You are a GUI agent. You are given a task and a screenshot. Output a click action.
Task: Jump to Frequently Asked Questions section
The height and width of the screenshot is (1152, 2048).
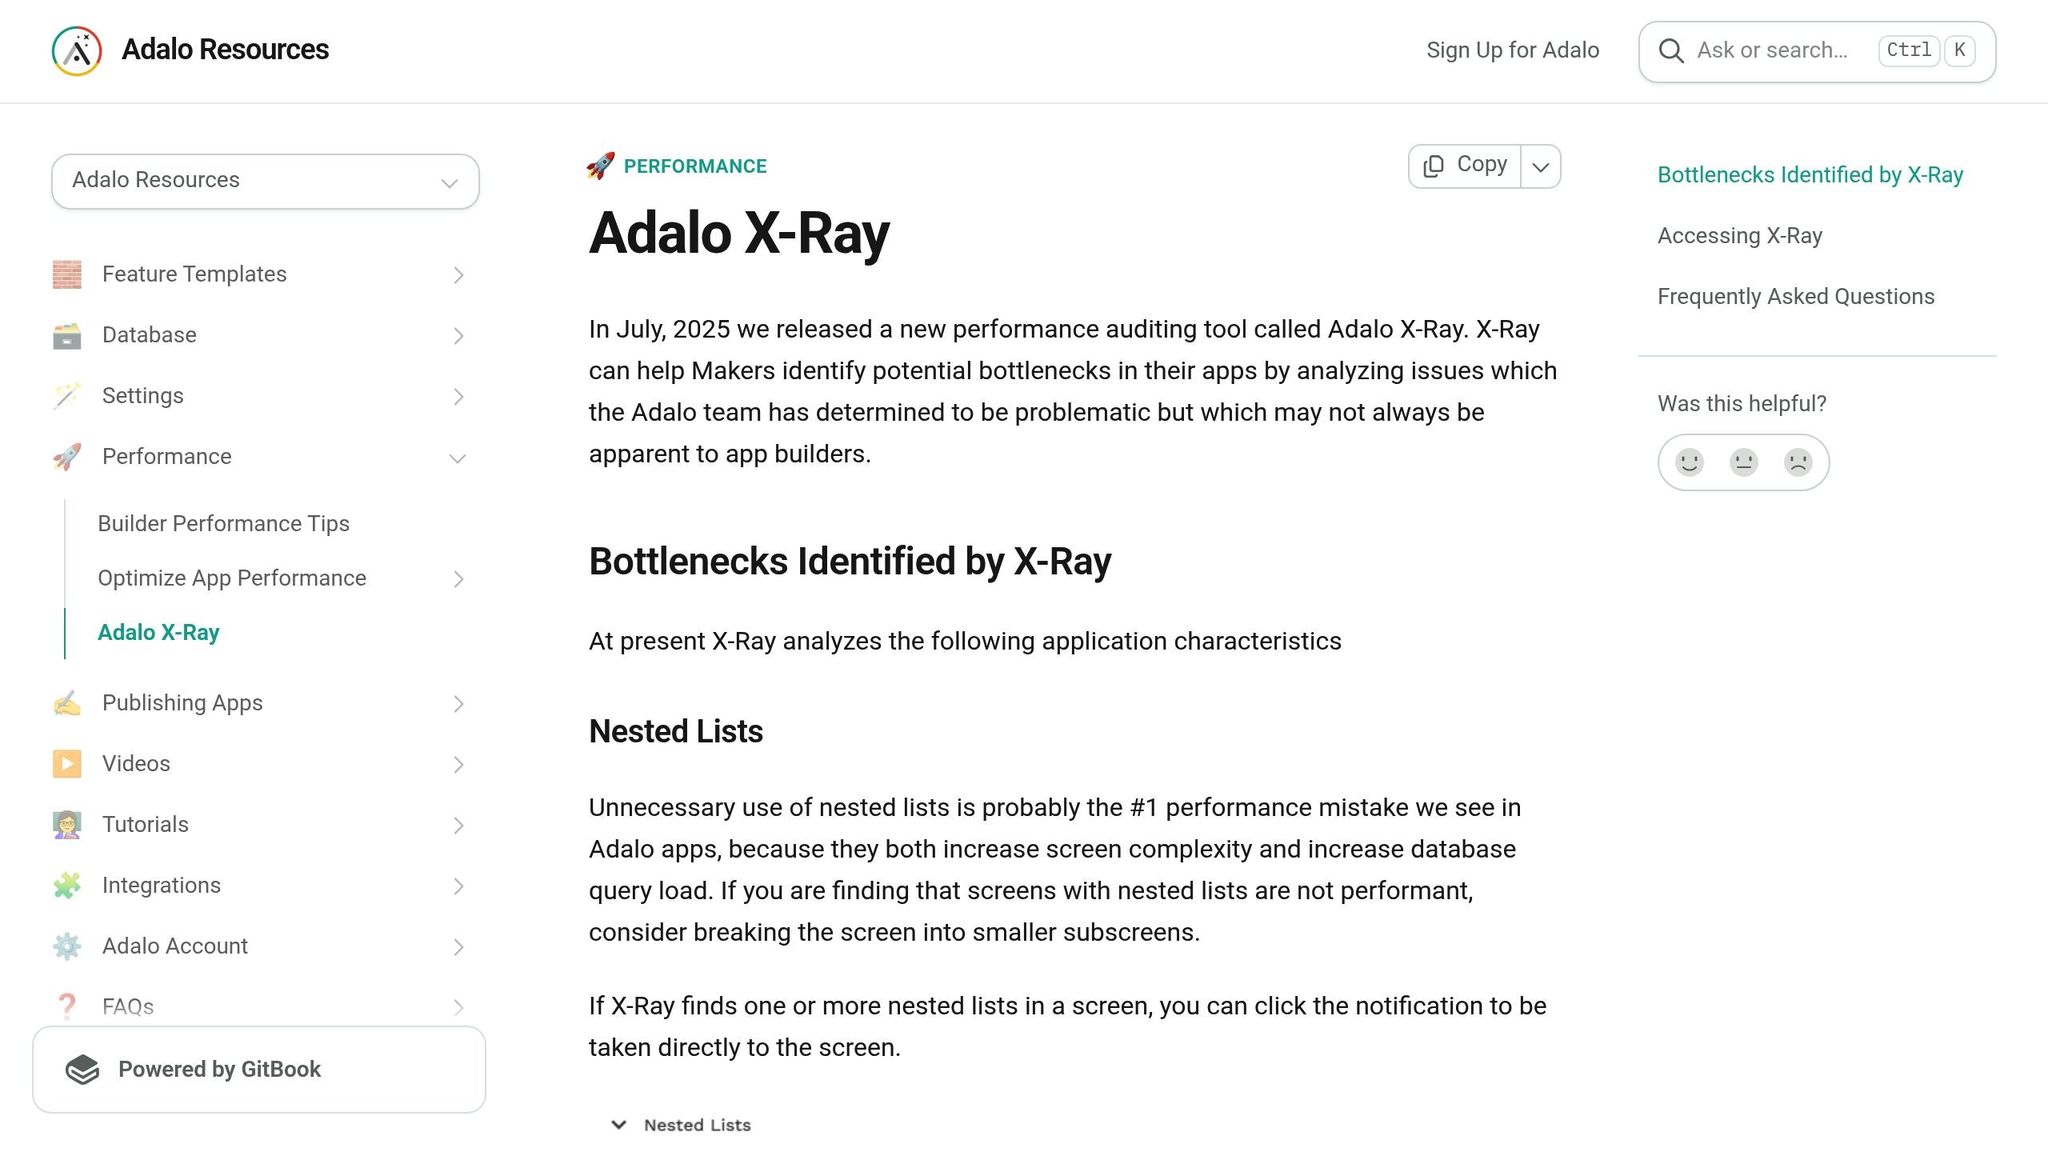coord(1795,297)
